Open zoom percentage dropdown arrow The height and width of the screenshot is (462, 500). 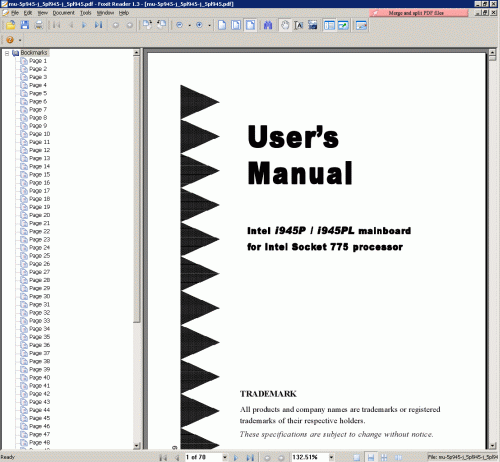click(331, 457)
